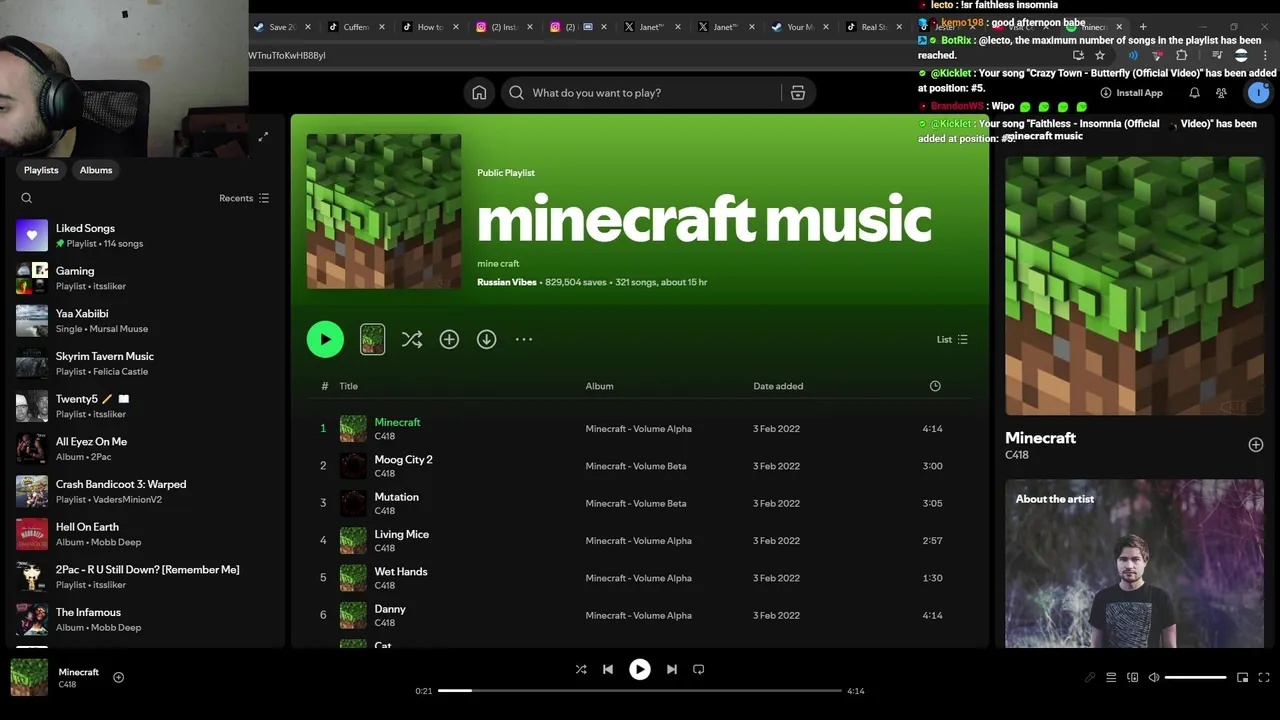Open the List view options dropdown

952,340
